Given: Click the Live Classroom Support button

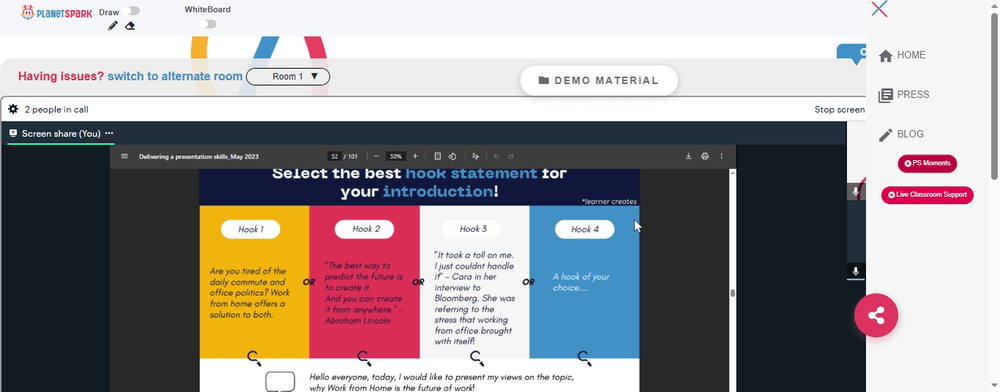Looking at the screenshot, I should pos(927,195).
